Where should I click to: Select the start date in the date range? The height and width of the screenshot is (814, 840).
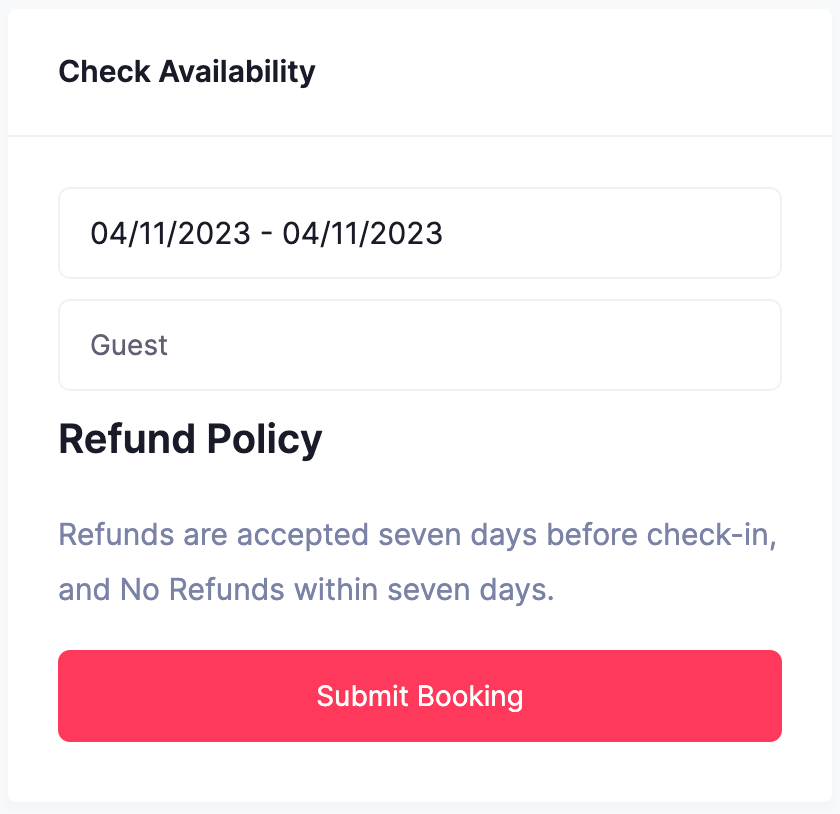click(x=170, y=233)
